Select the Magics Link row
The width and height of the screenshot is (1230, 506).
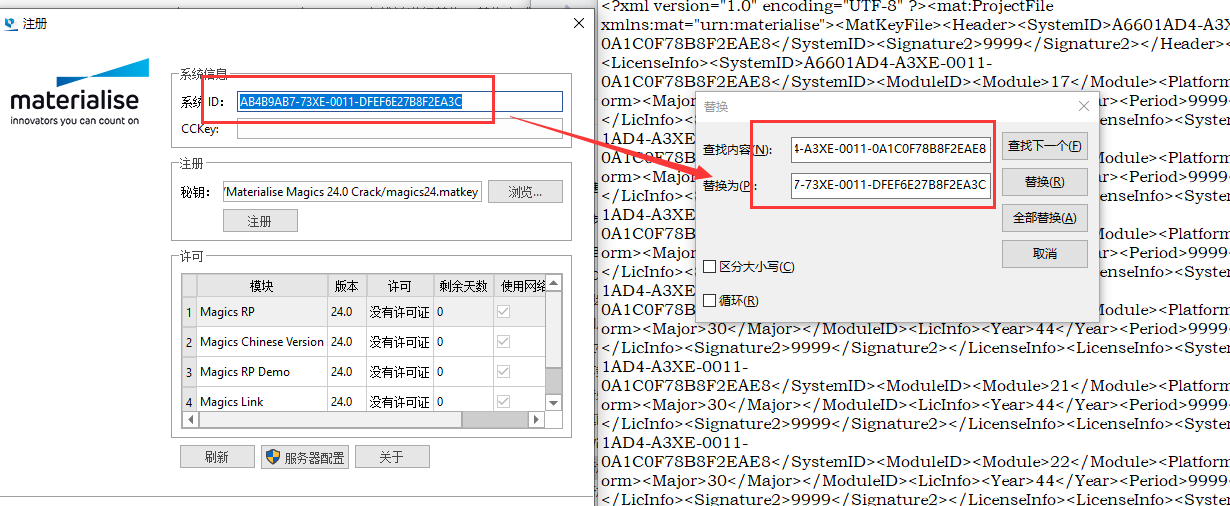pyautogui.click(x=364, y=401)
